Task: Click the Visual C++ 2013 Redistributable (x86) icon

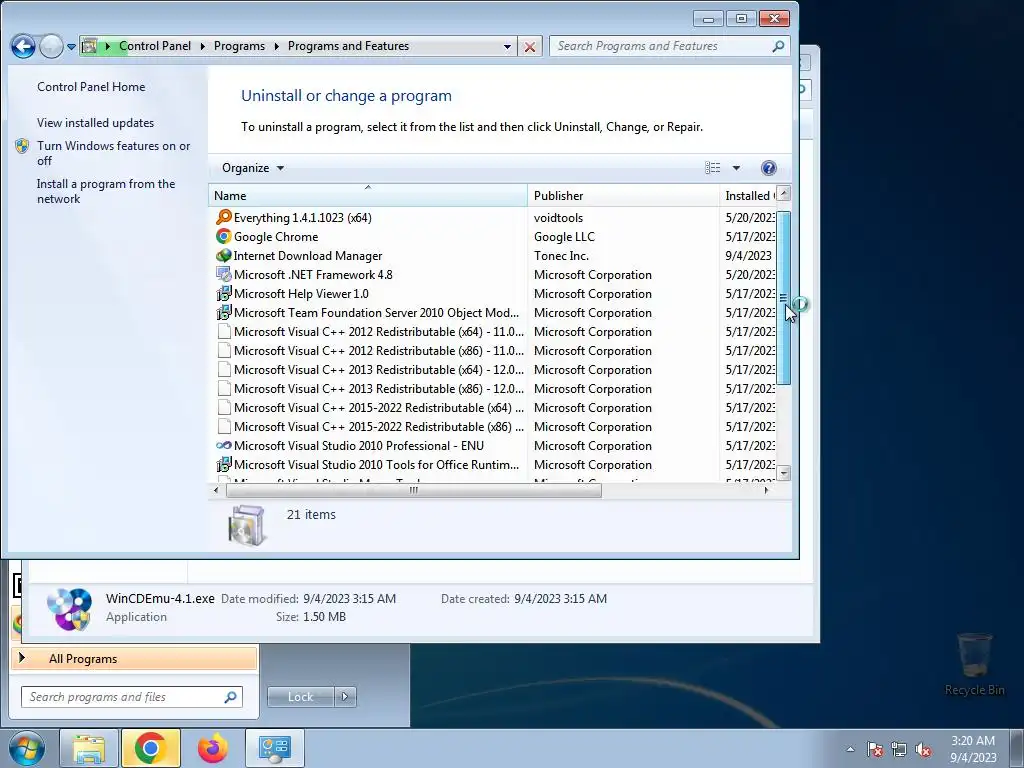Action: click(224, 388)
